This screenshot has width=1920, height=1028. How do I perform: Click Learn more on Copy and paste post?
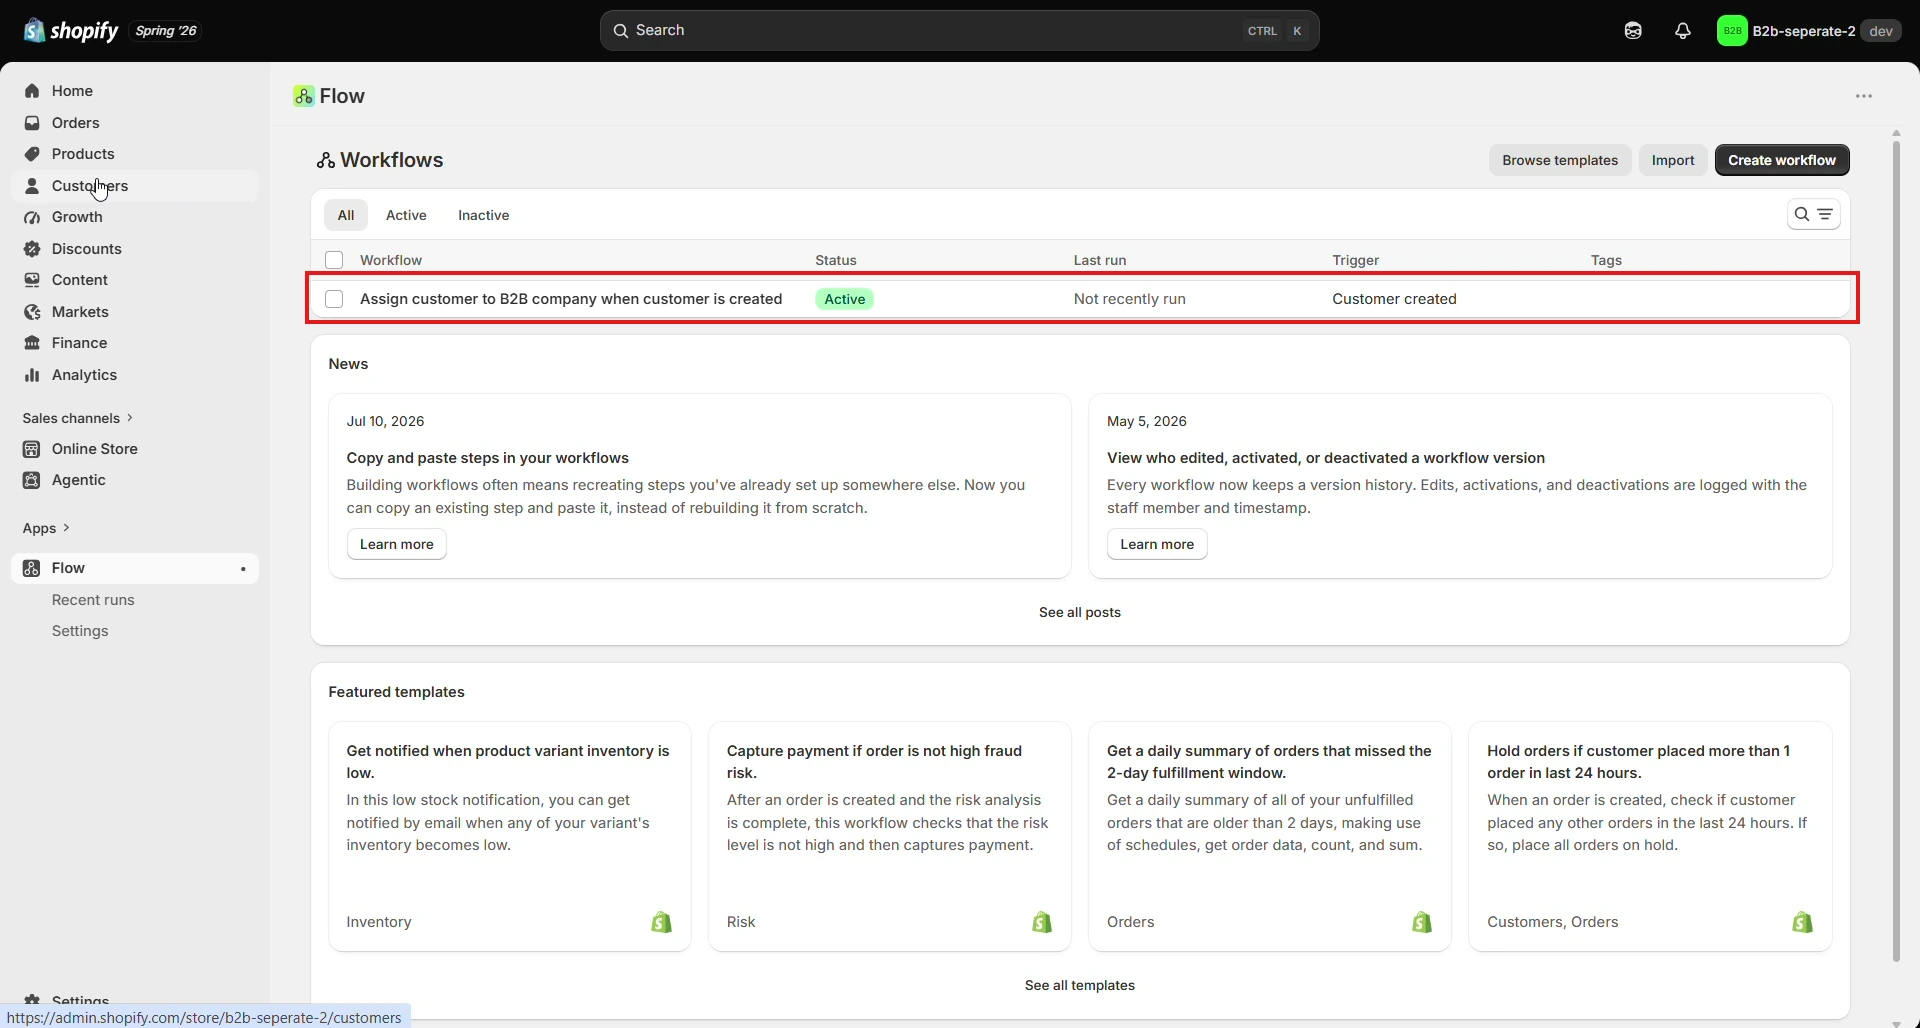tap(397, 544)
